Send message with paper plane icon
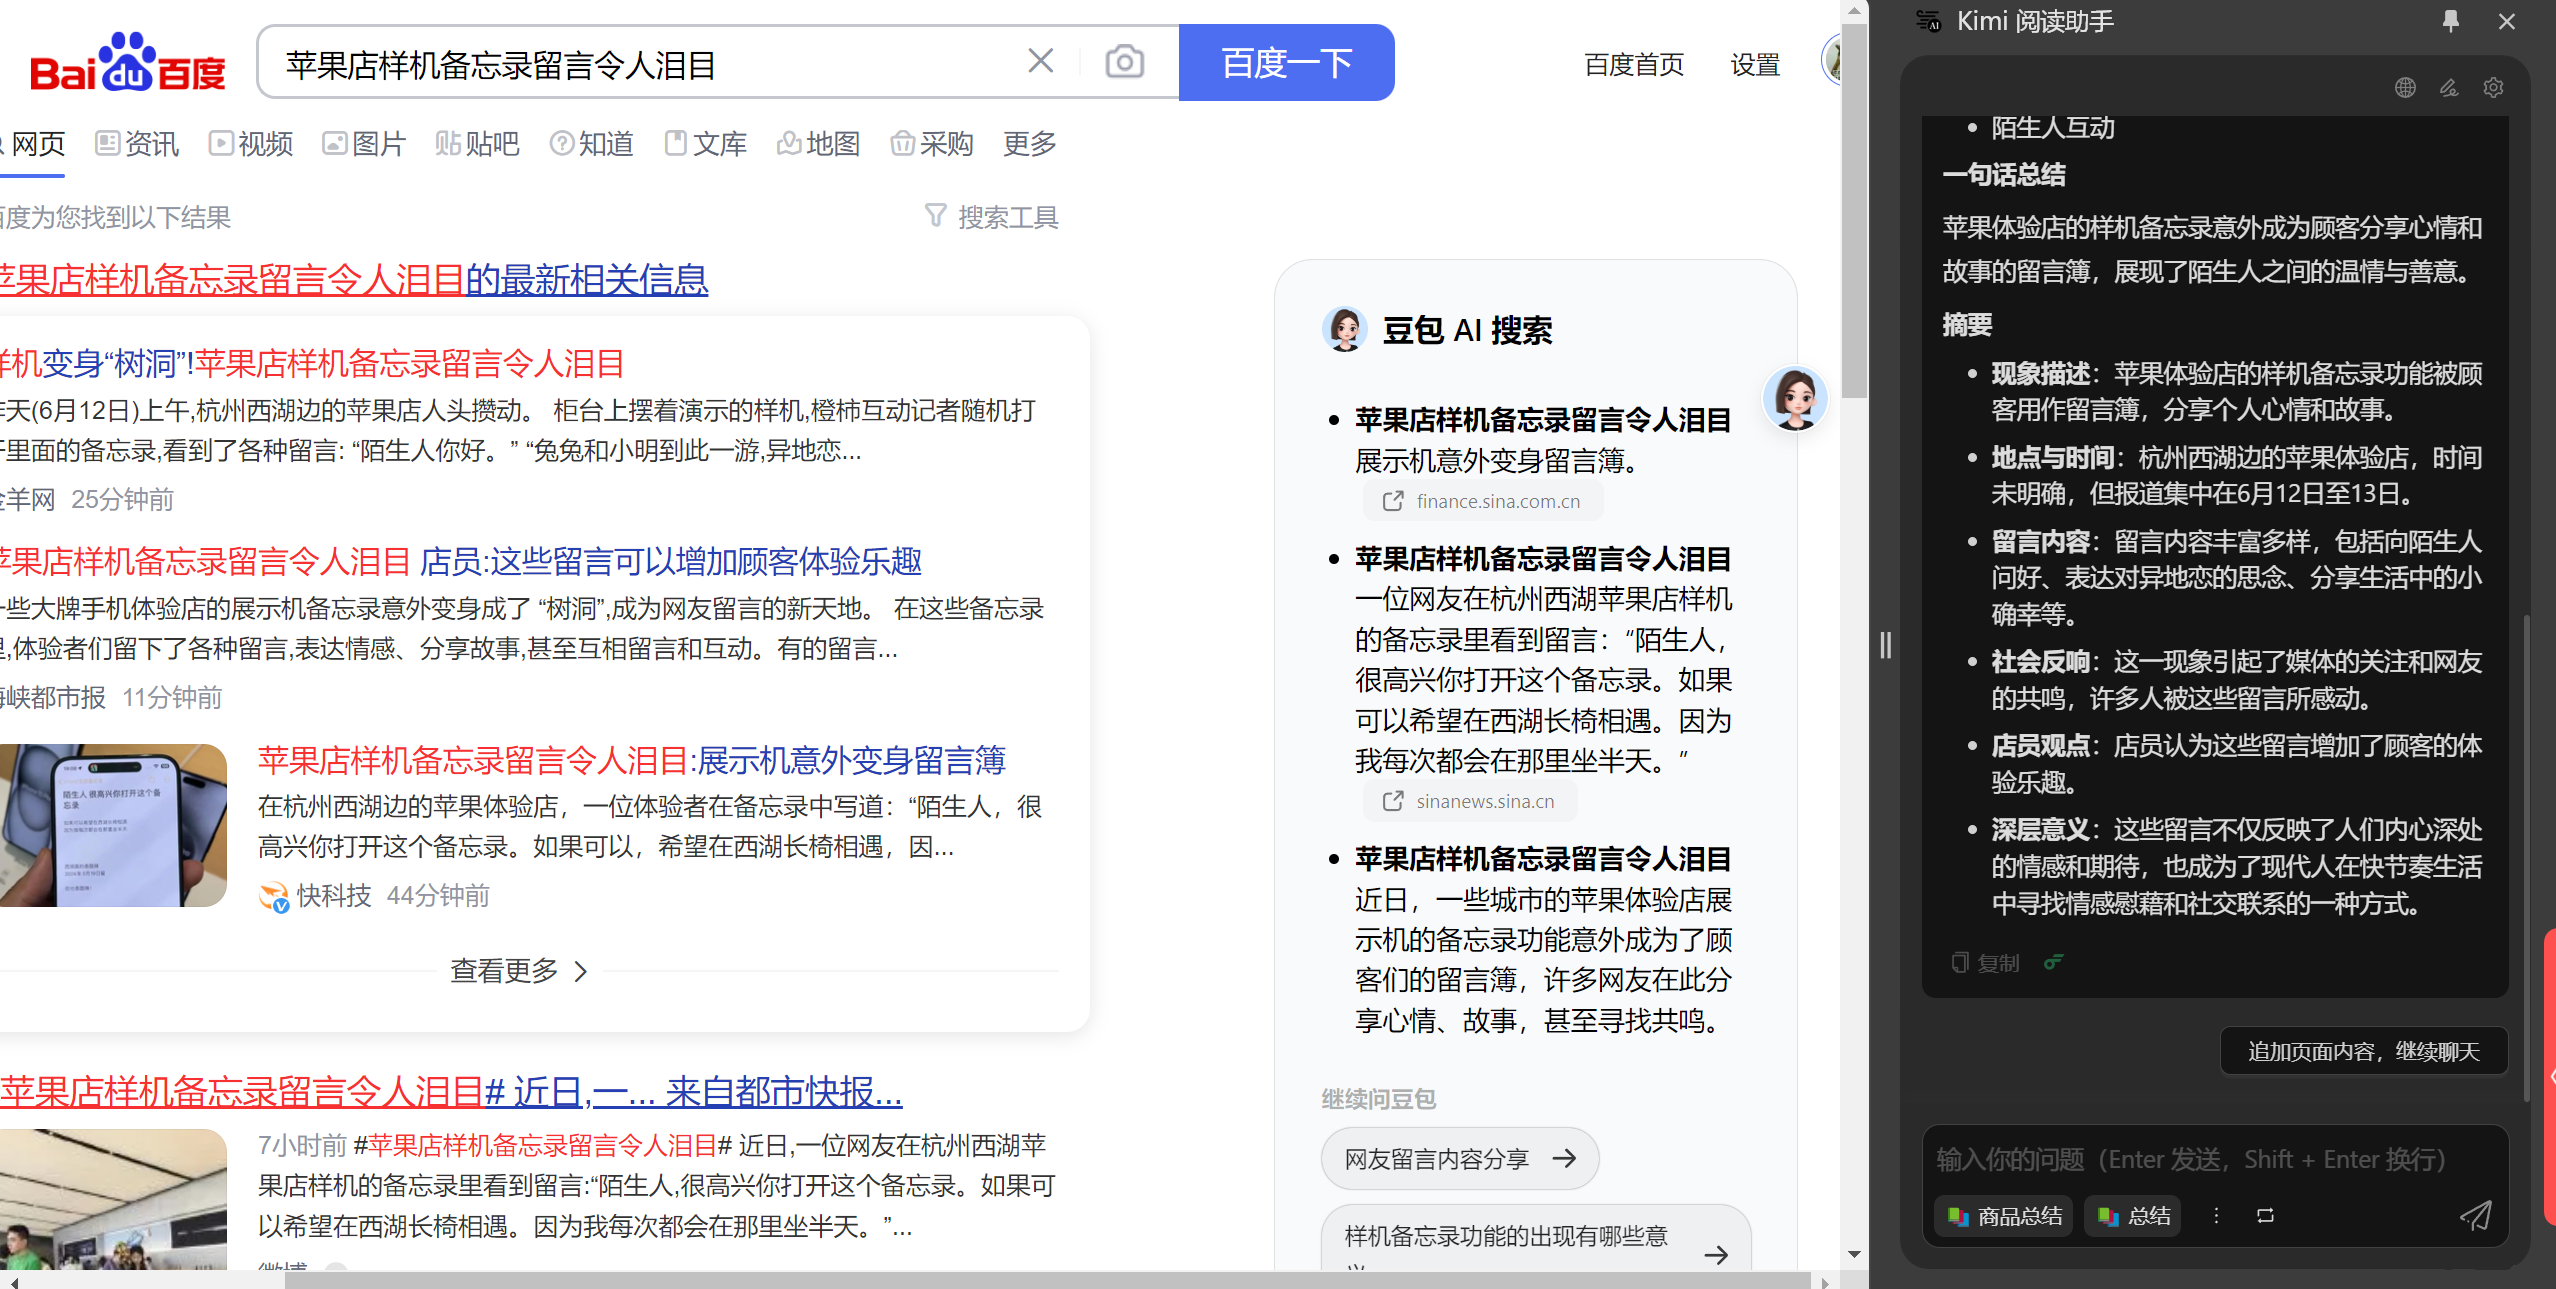This screenshot has height=1289, width=2556. pos(2476,1216)
